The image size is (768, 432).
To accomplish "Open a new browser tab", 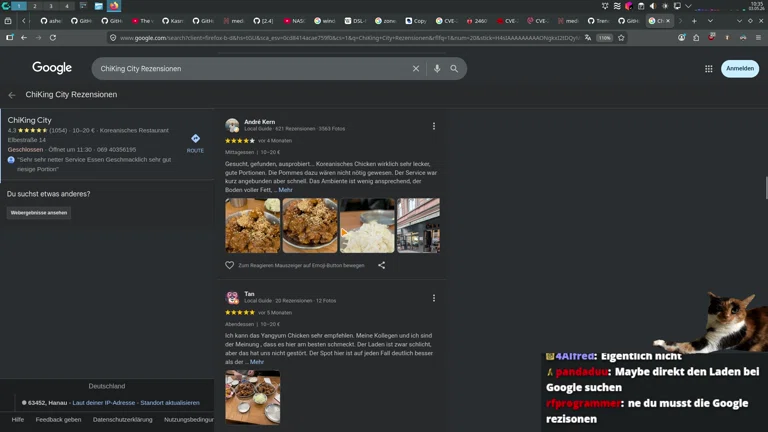I will tap(694, 21).
